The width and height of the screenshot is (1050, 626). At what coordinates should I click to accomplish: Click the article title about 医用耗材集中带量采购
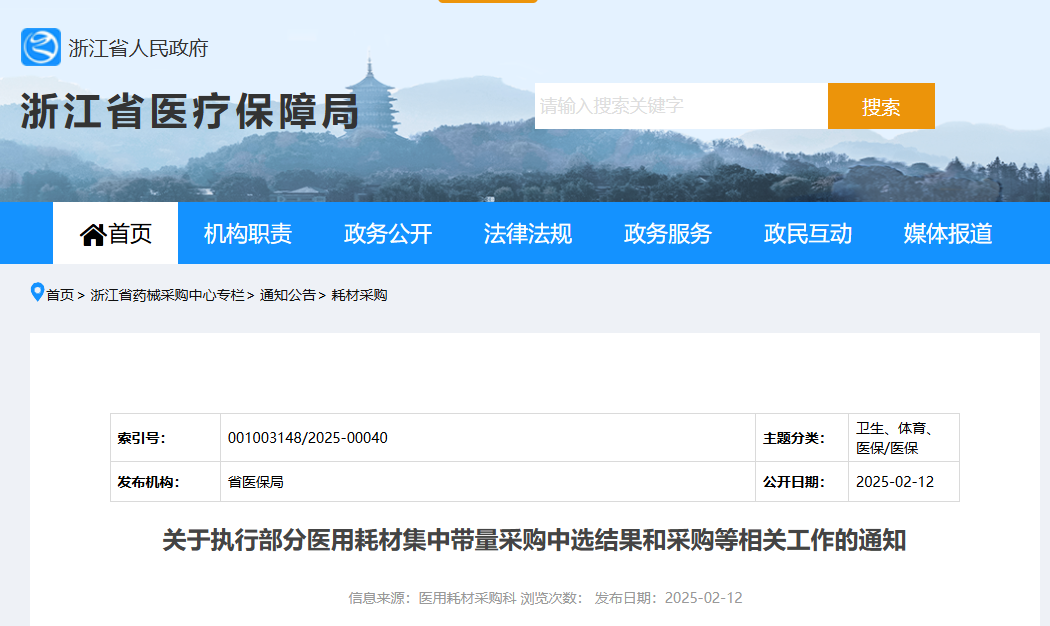[534, 541]
